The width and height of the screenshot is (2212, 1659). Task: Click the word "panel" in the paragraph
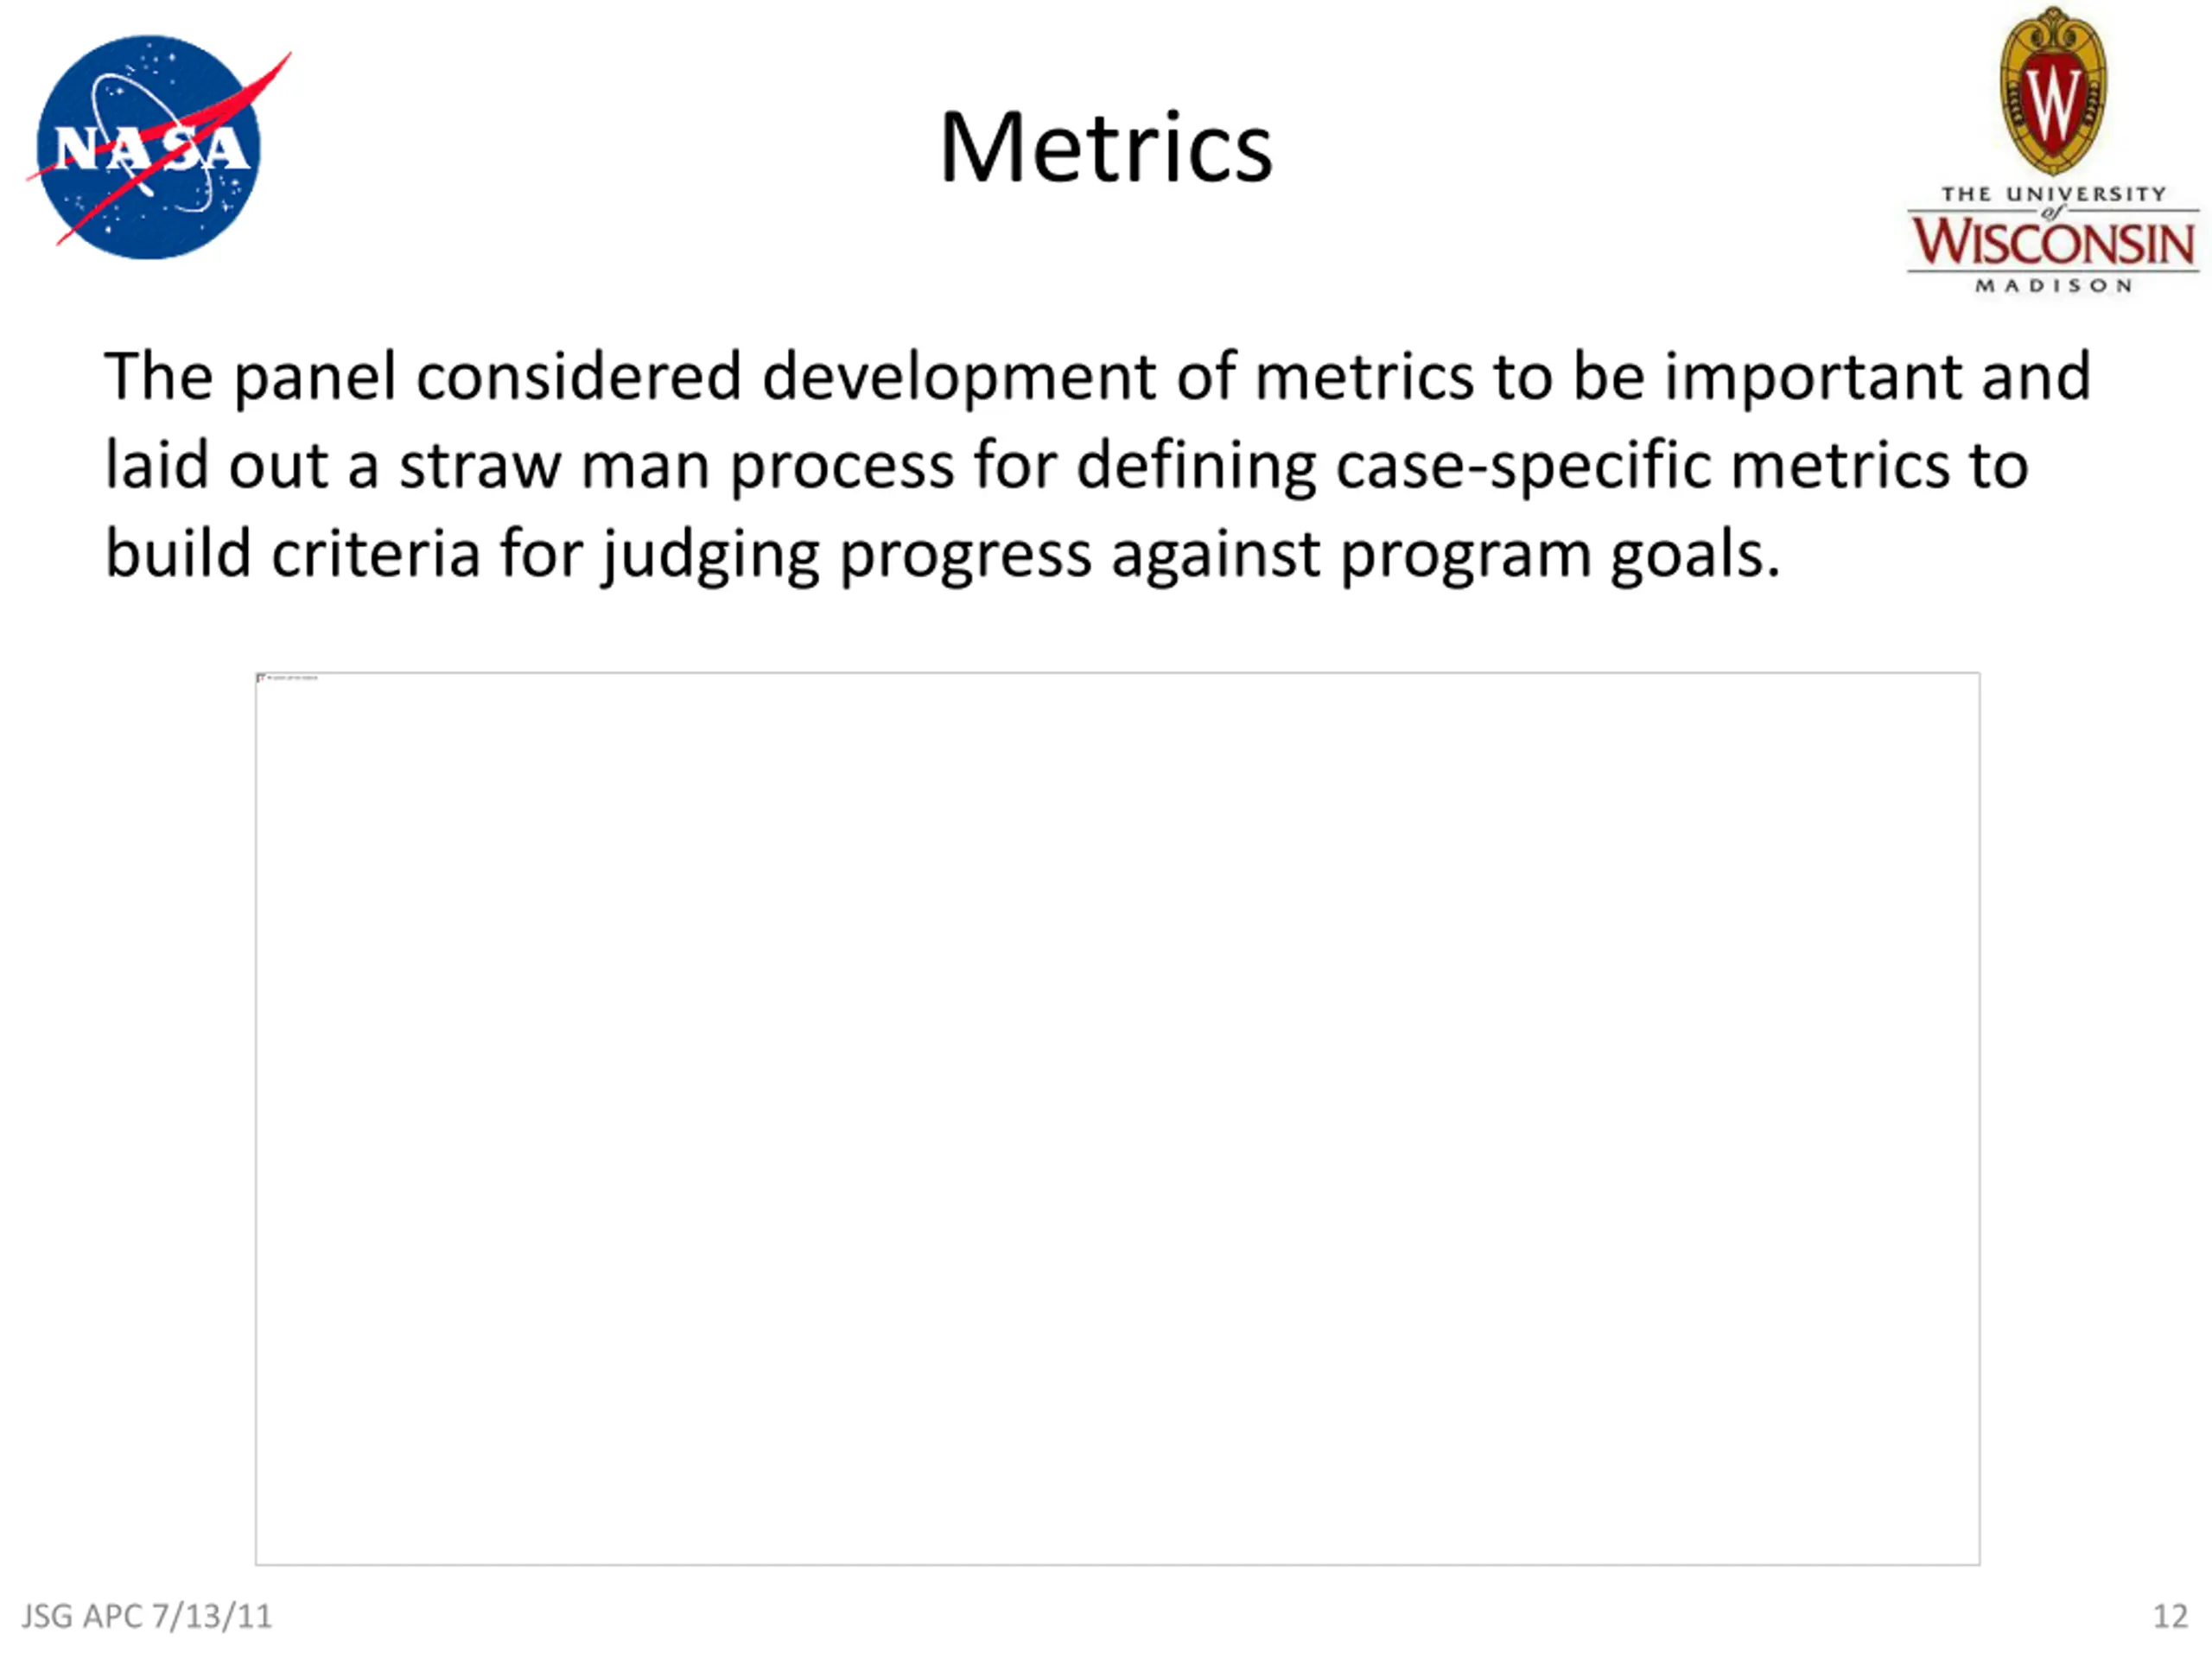[315, 378]
